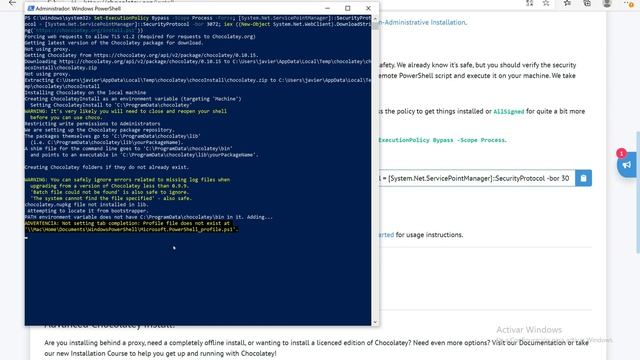The height and width of the screenshot is (360, 640).
Task: Open the Non-Administrative Installation link
Action: tap(423, 22)
